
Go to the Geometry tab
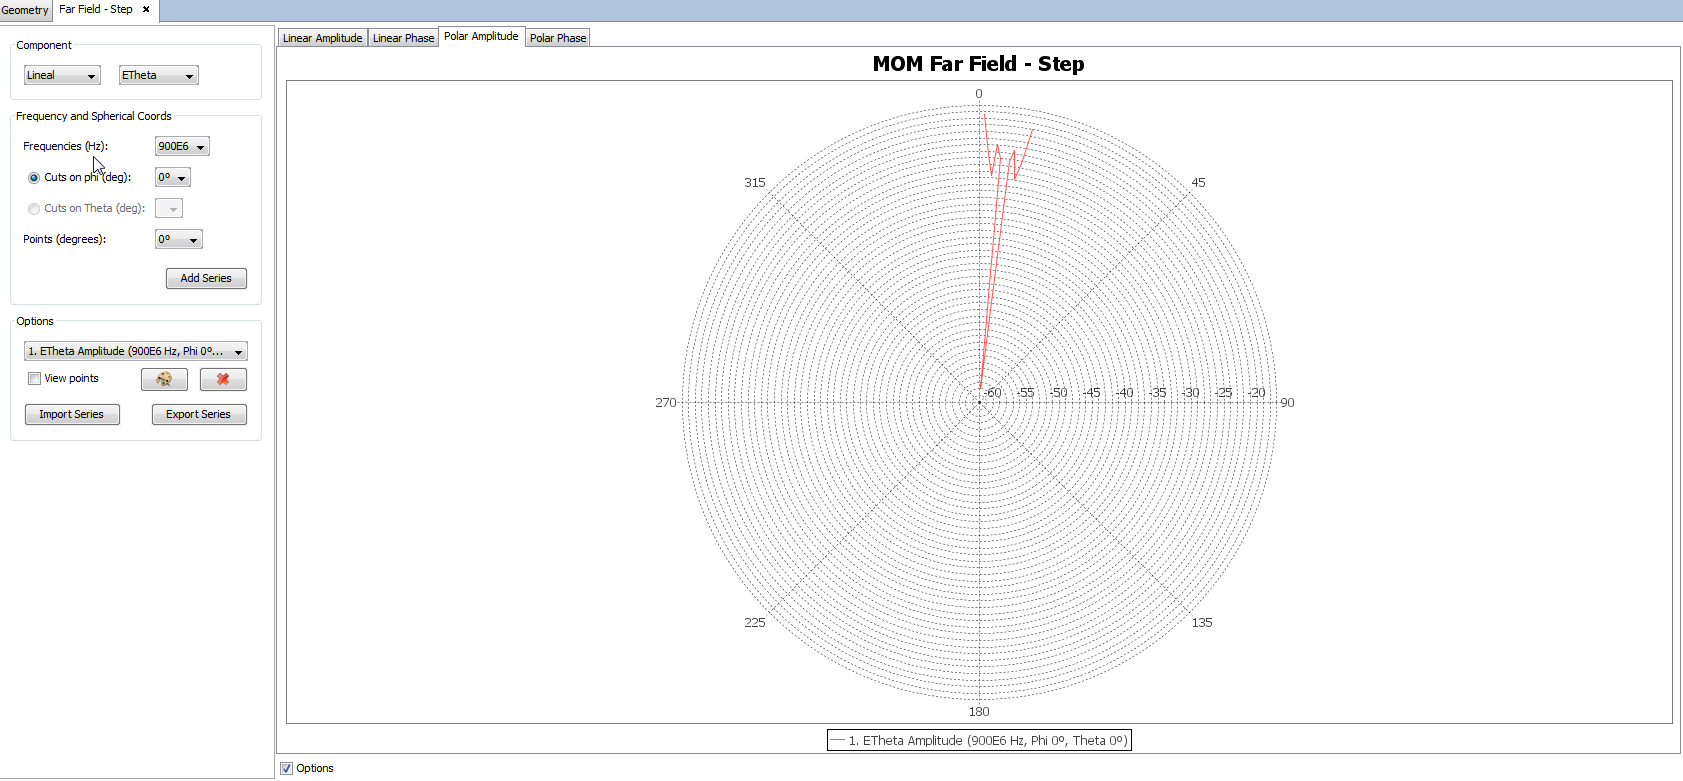coord(25,10)
